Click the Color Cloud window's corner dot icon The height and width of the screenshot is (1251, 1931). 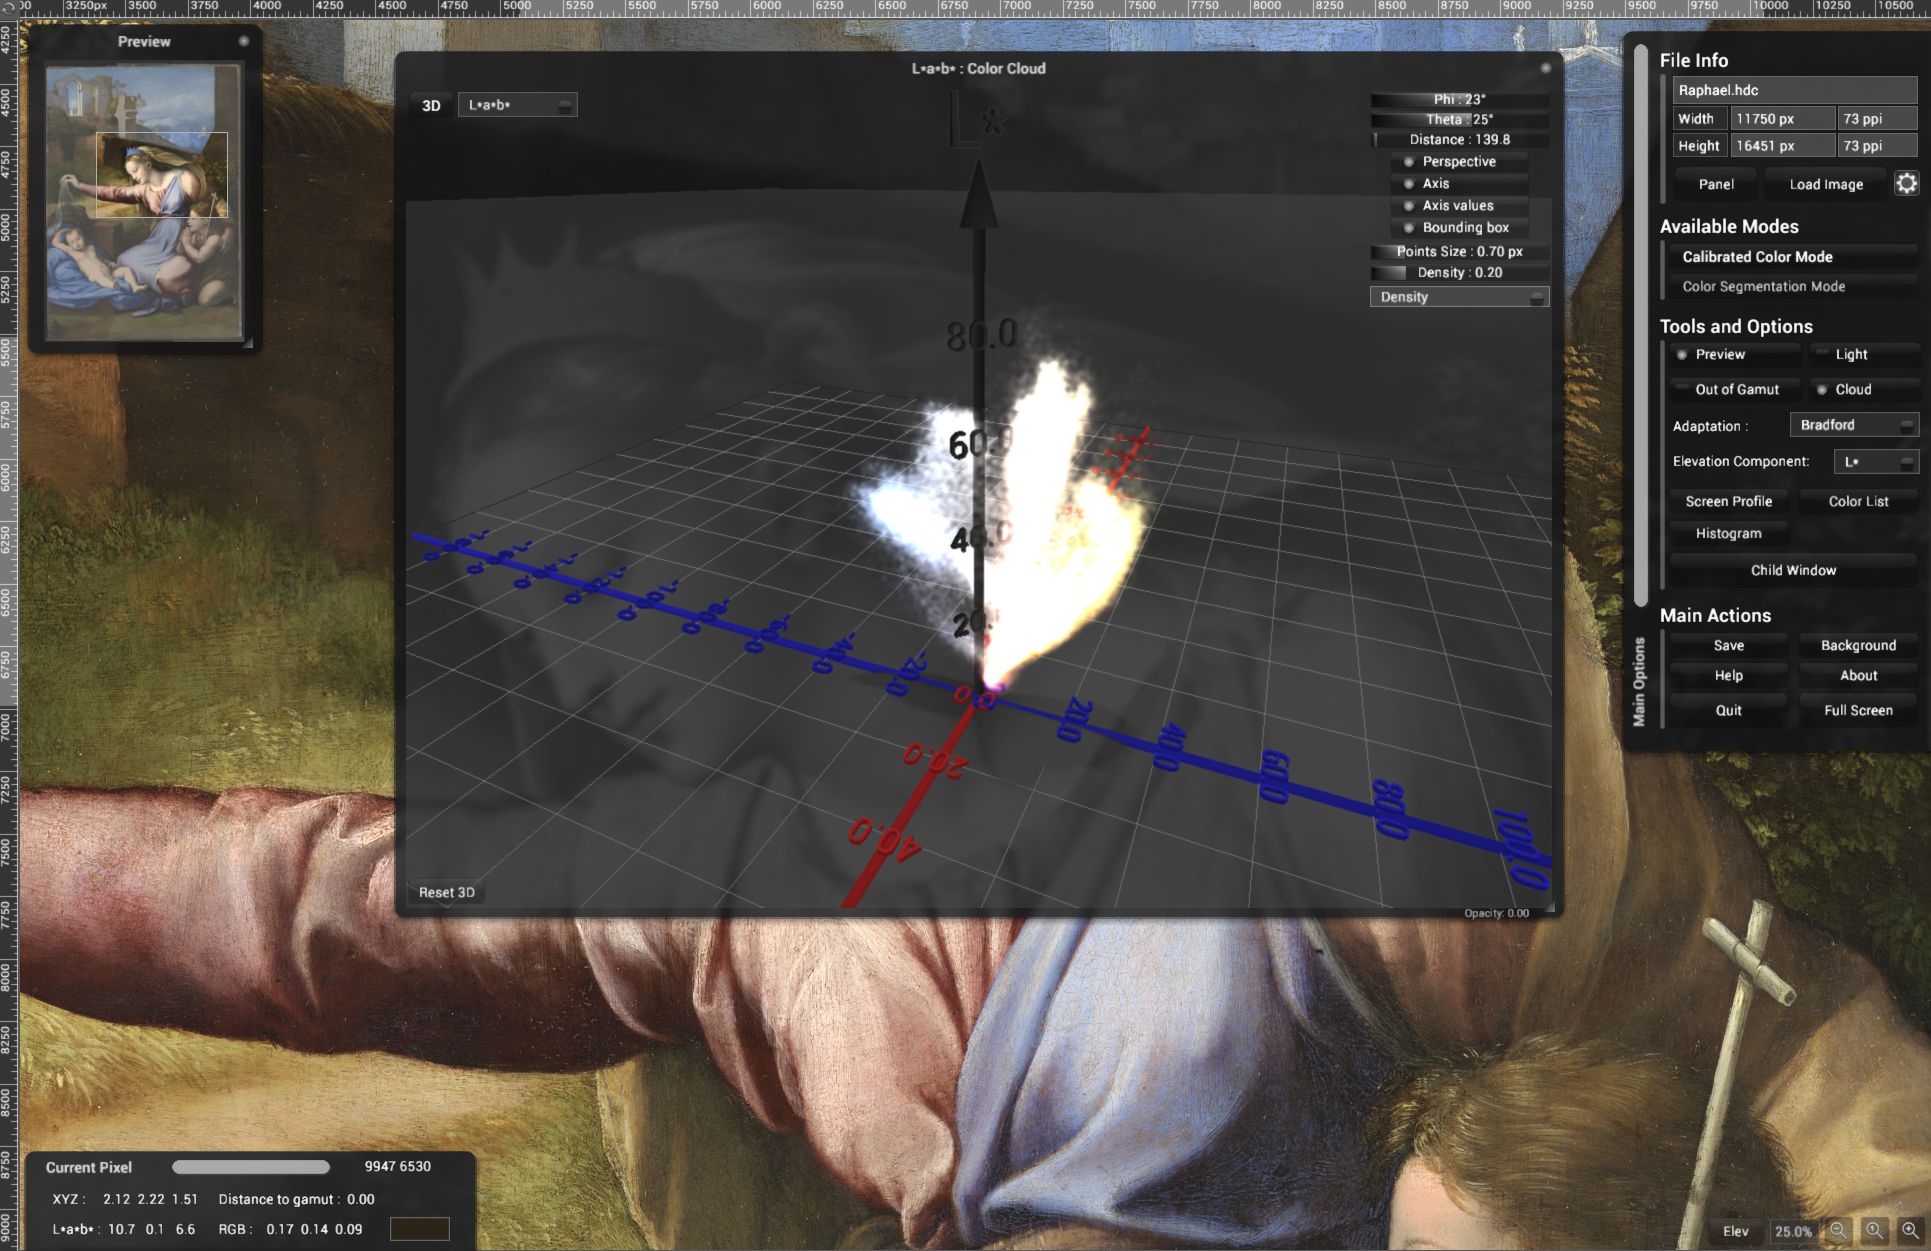click(x=1545, y=68)
